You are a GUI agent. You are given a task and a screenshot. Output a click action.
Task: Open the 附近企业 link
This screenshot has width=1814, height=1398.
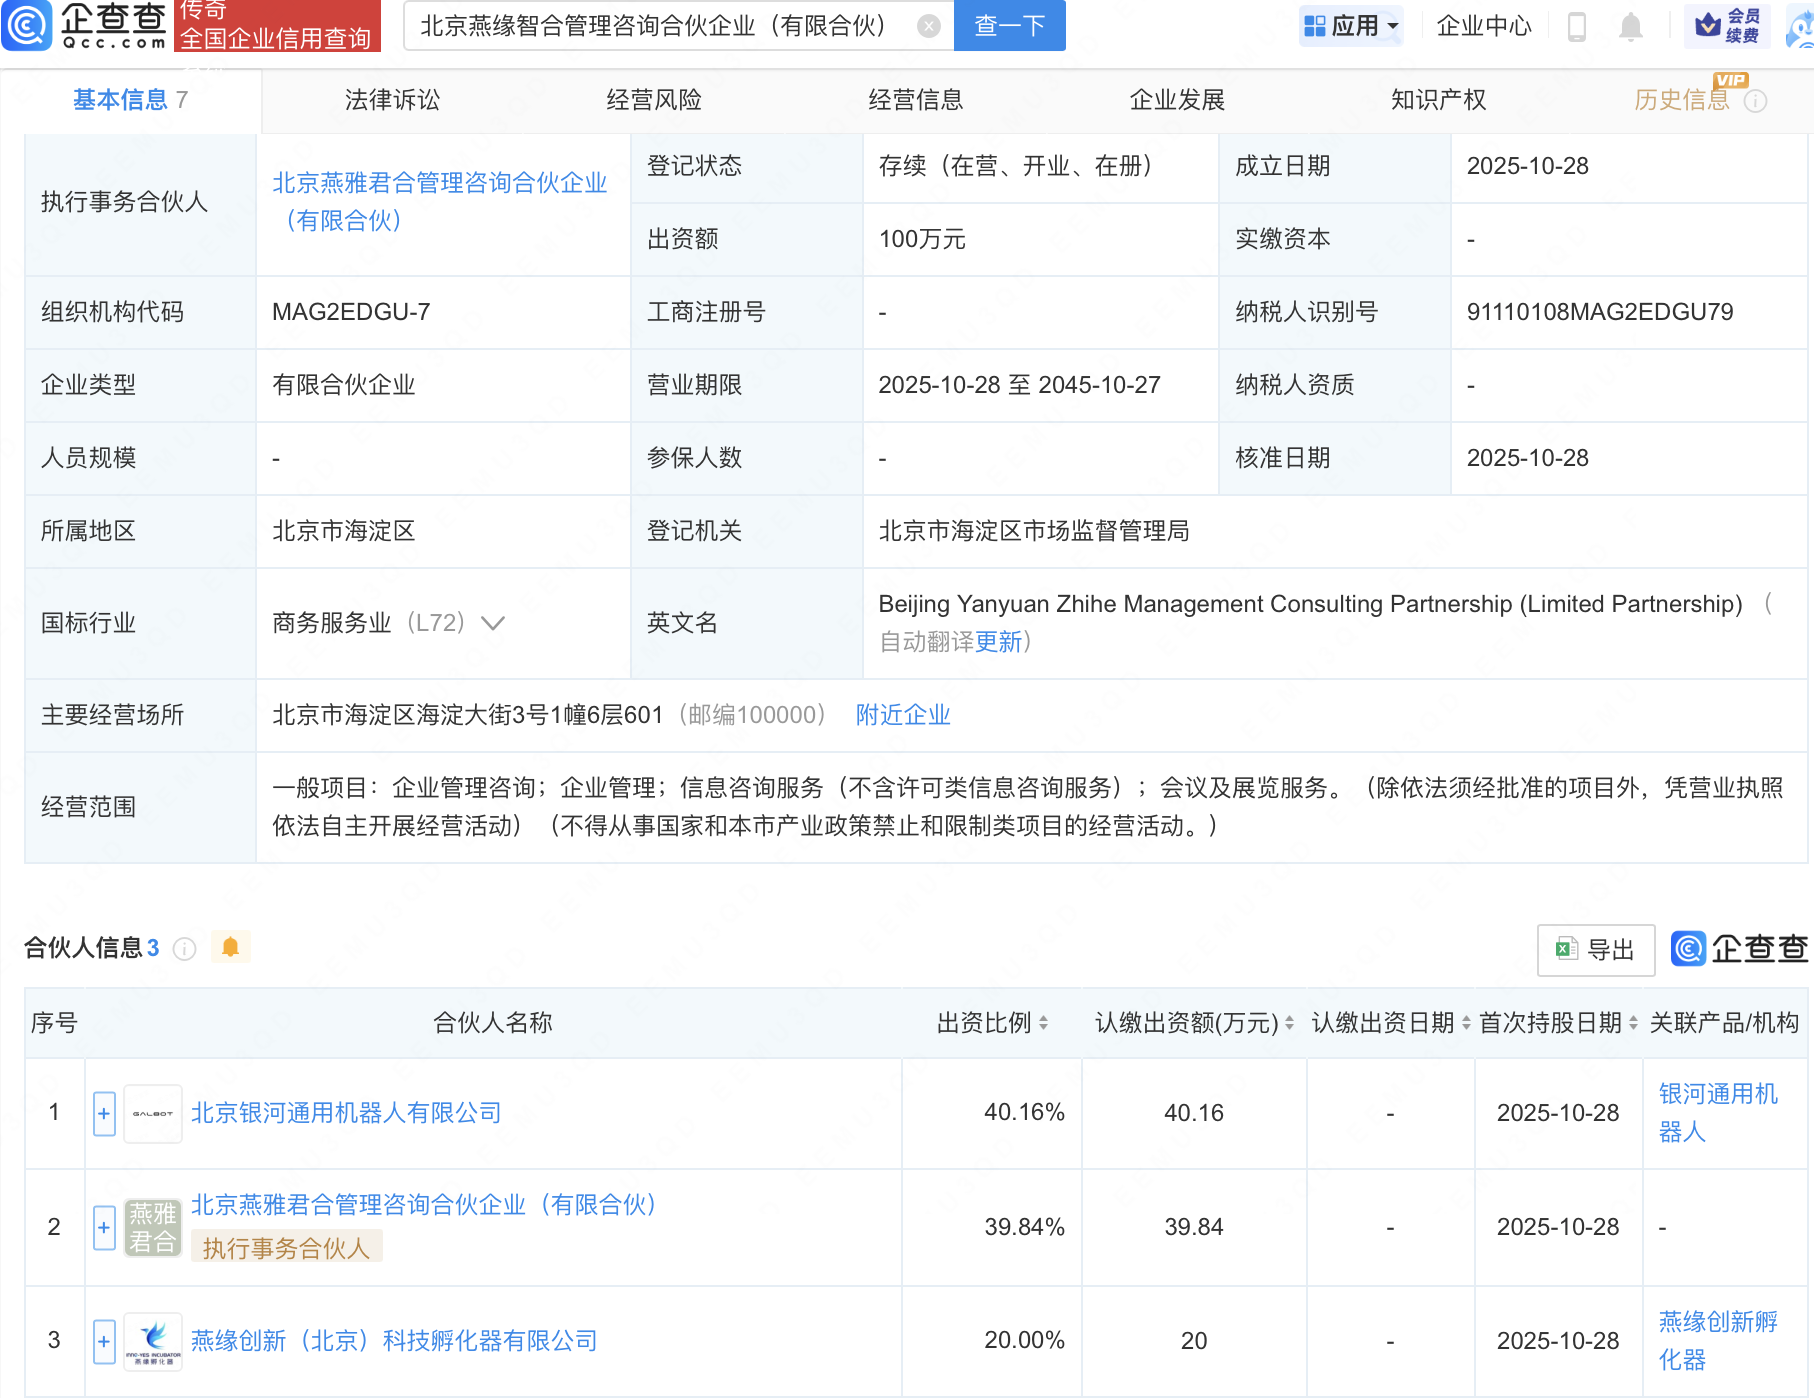pyautogui.click(x=901, y=715)
